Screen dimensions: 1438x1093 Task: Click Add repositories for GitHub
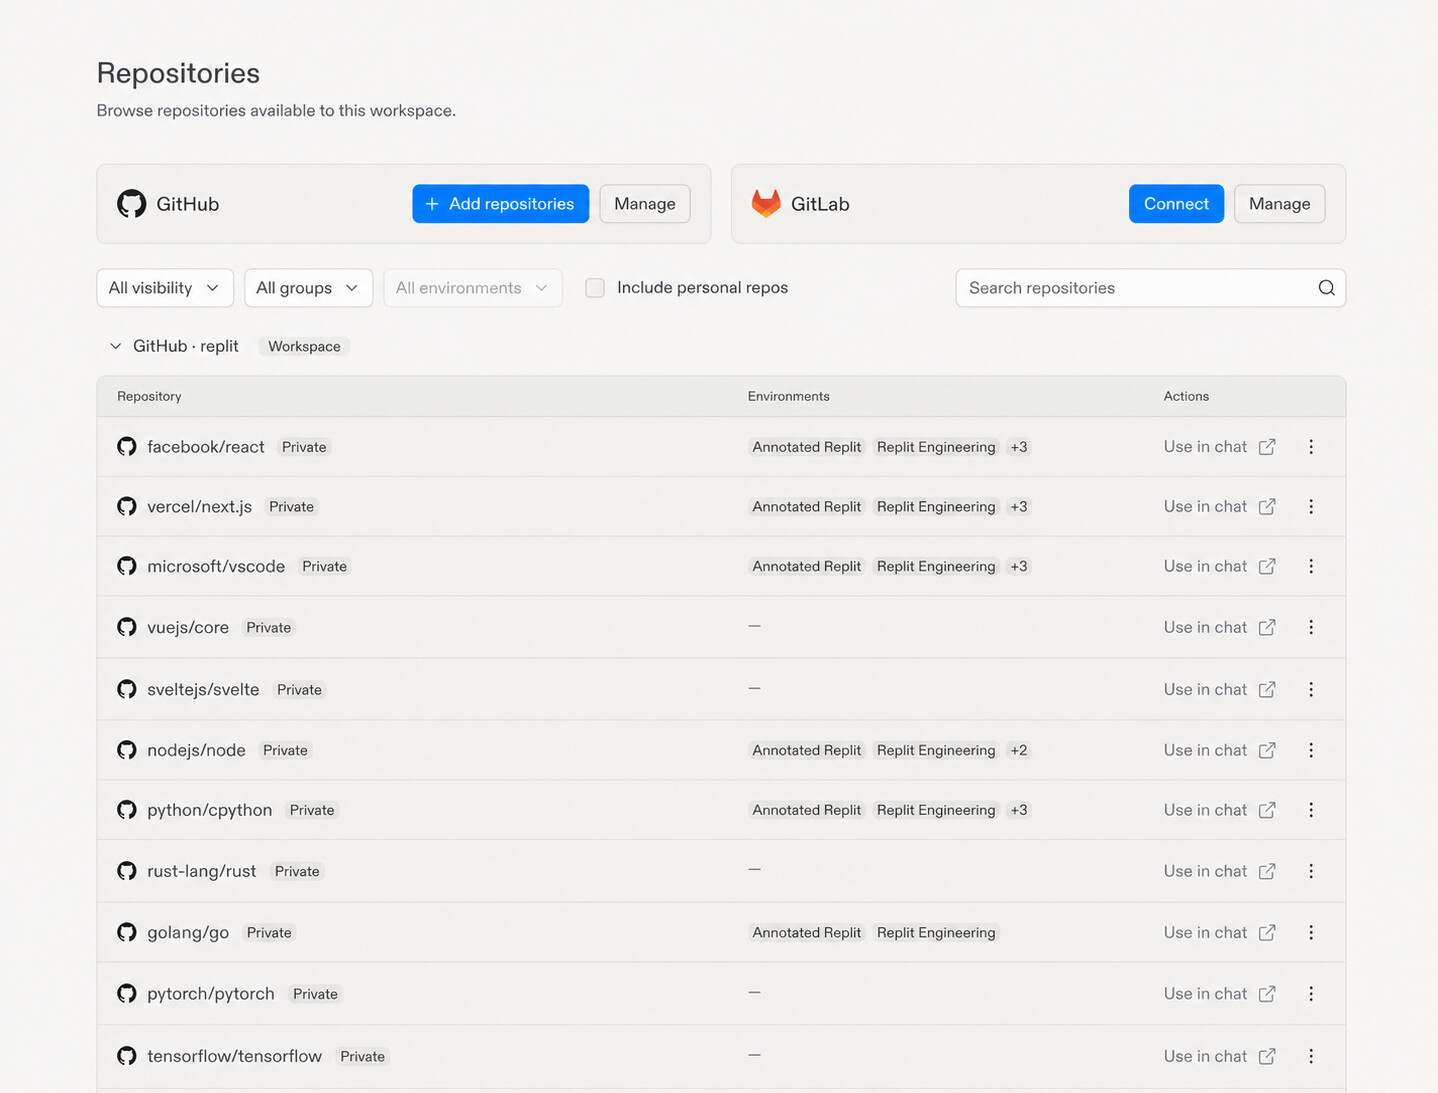click(501, 204)
